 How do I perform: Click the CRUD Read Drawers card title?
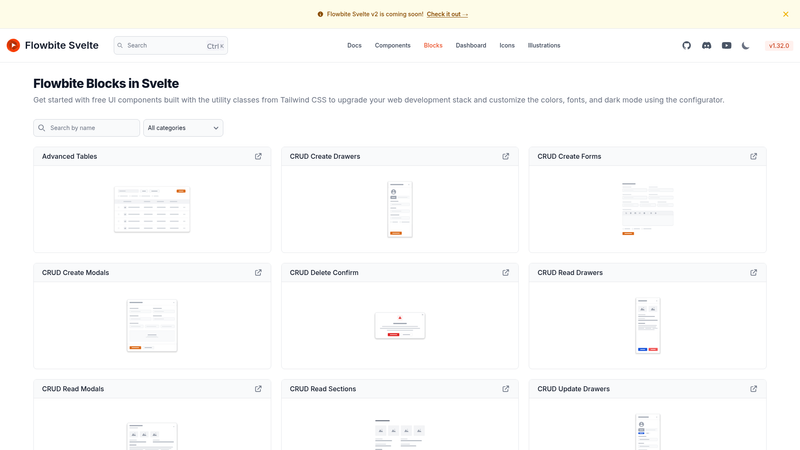[x=570, y=273]
